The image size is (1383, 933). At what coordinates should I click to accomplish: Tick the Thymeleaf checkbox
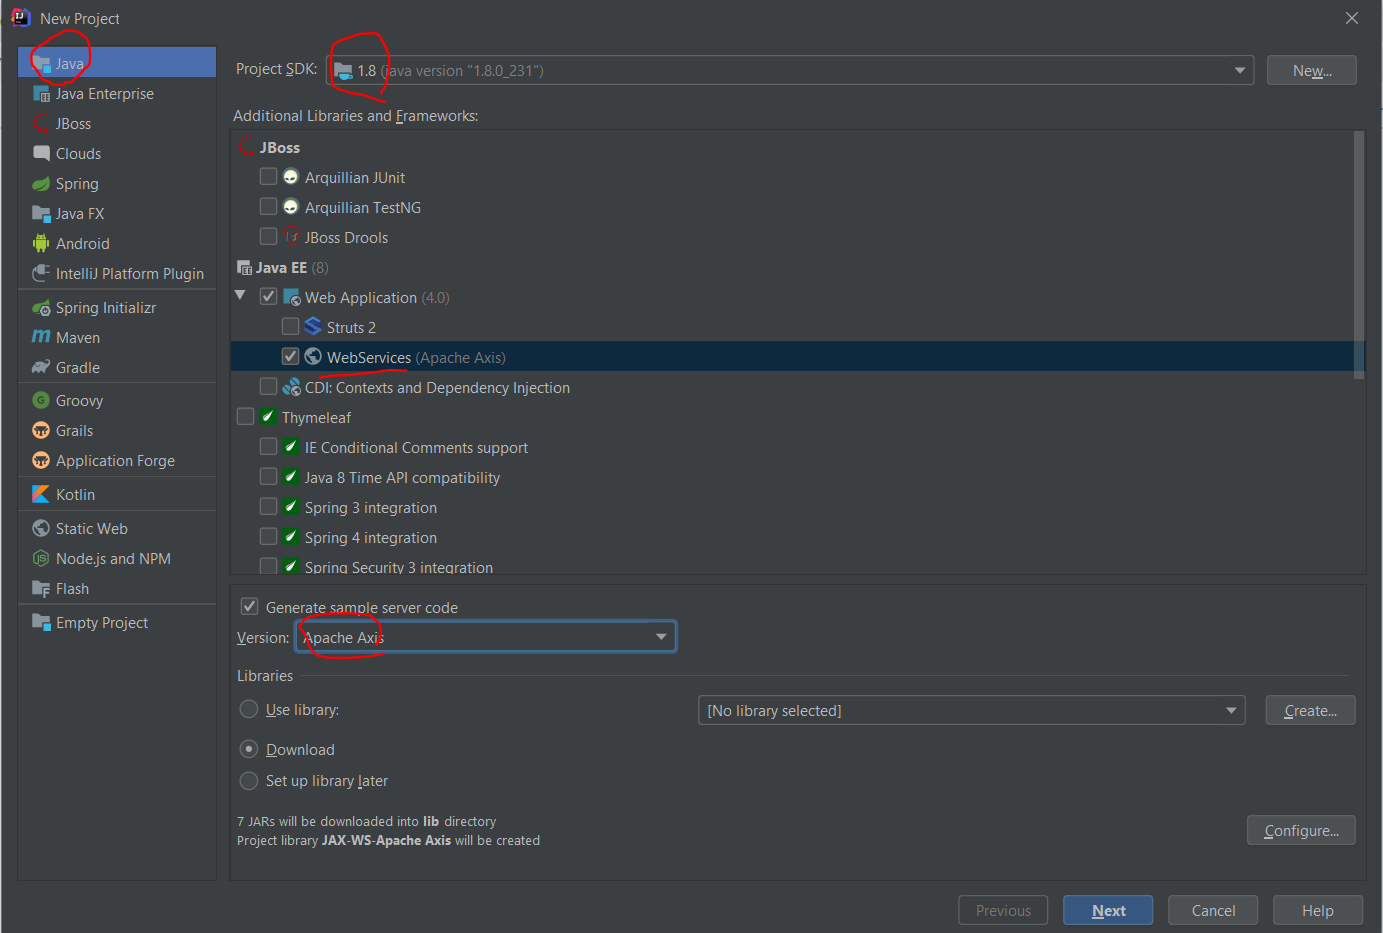(x=245, y=416)
